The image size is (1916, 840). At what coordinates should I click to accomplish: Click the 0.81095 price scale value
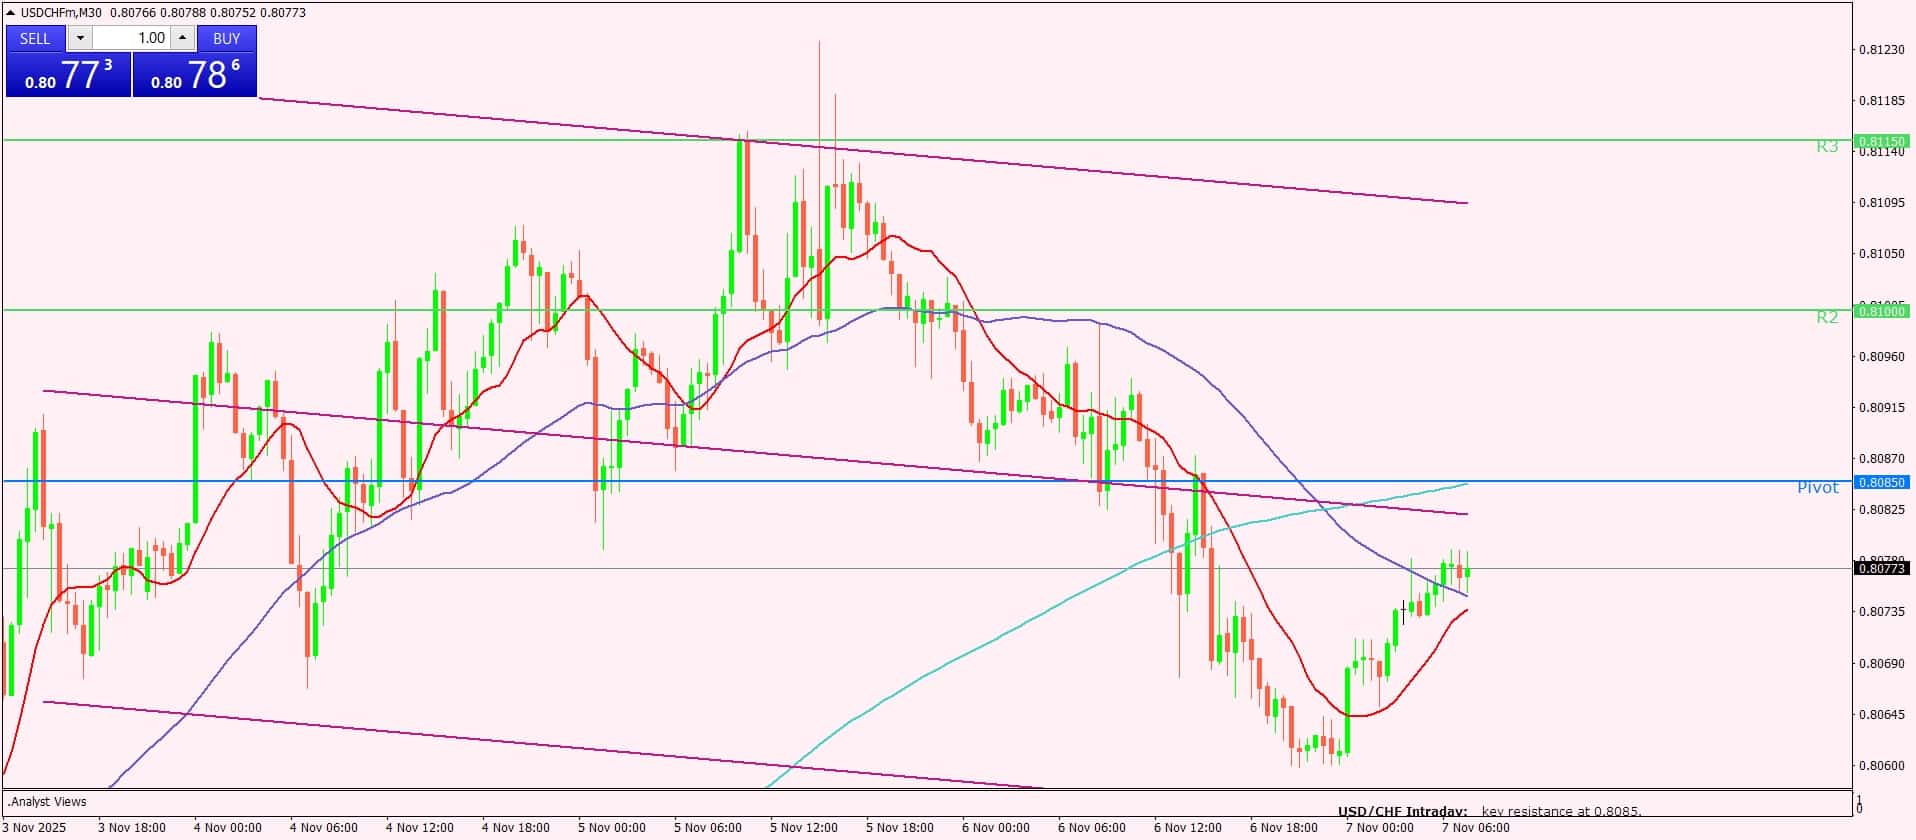(1881, 203)
